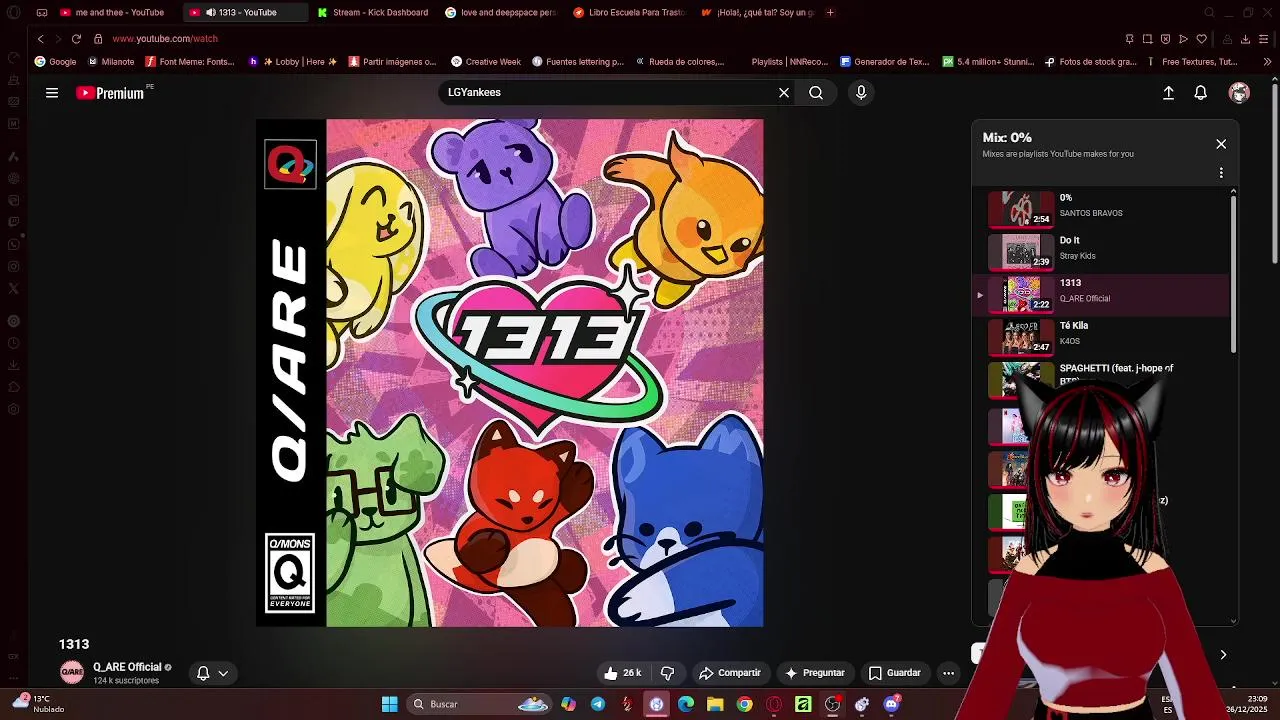
Task: Open more actions ellipsis below video
Action: click(948, 673)
